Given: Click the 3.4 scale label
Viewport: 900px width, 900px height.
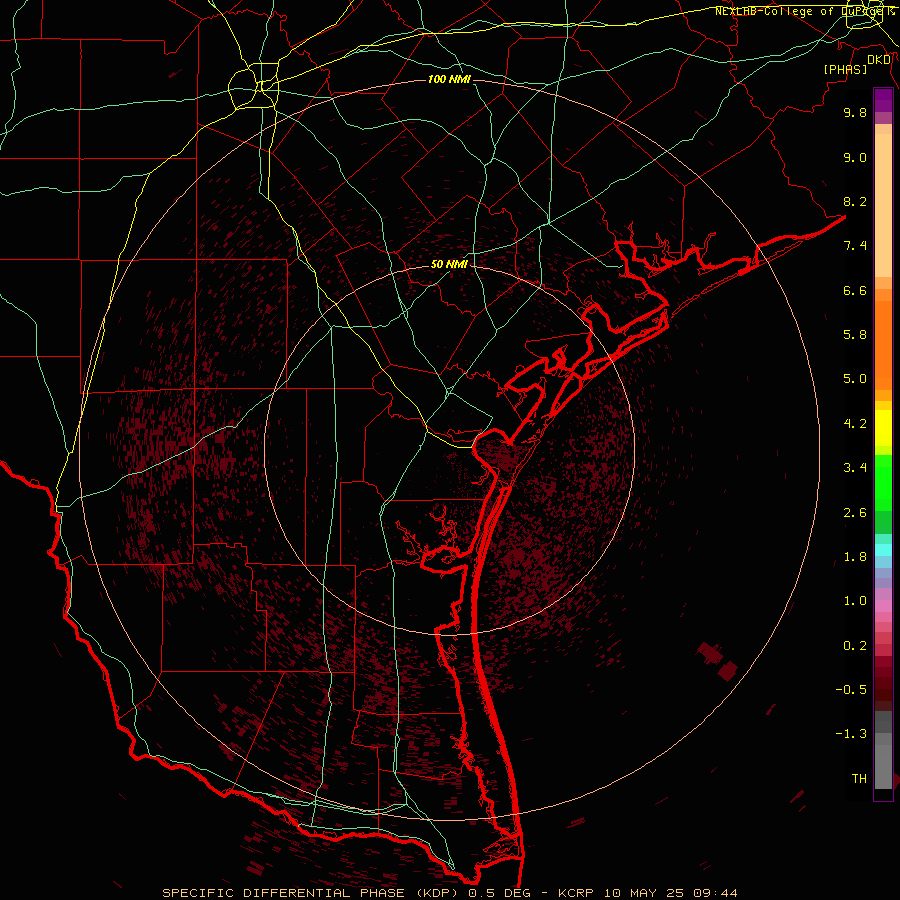Looking at the screenshot, I should [855, 468].
